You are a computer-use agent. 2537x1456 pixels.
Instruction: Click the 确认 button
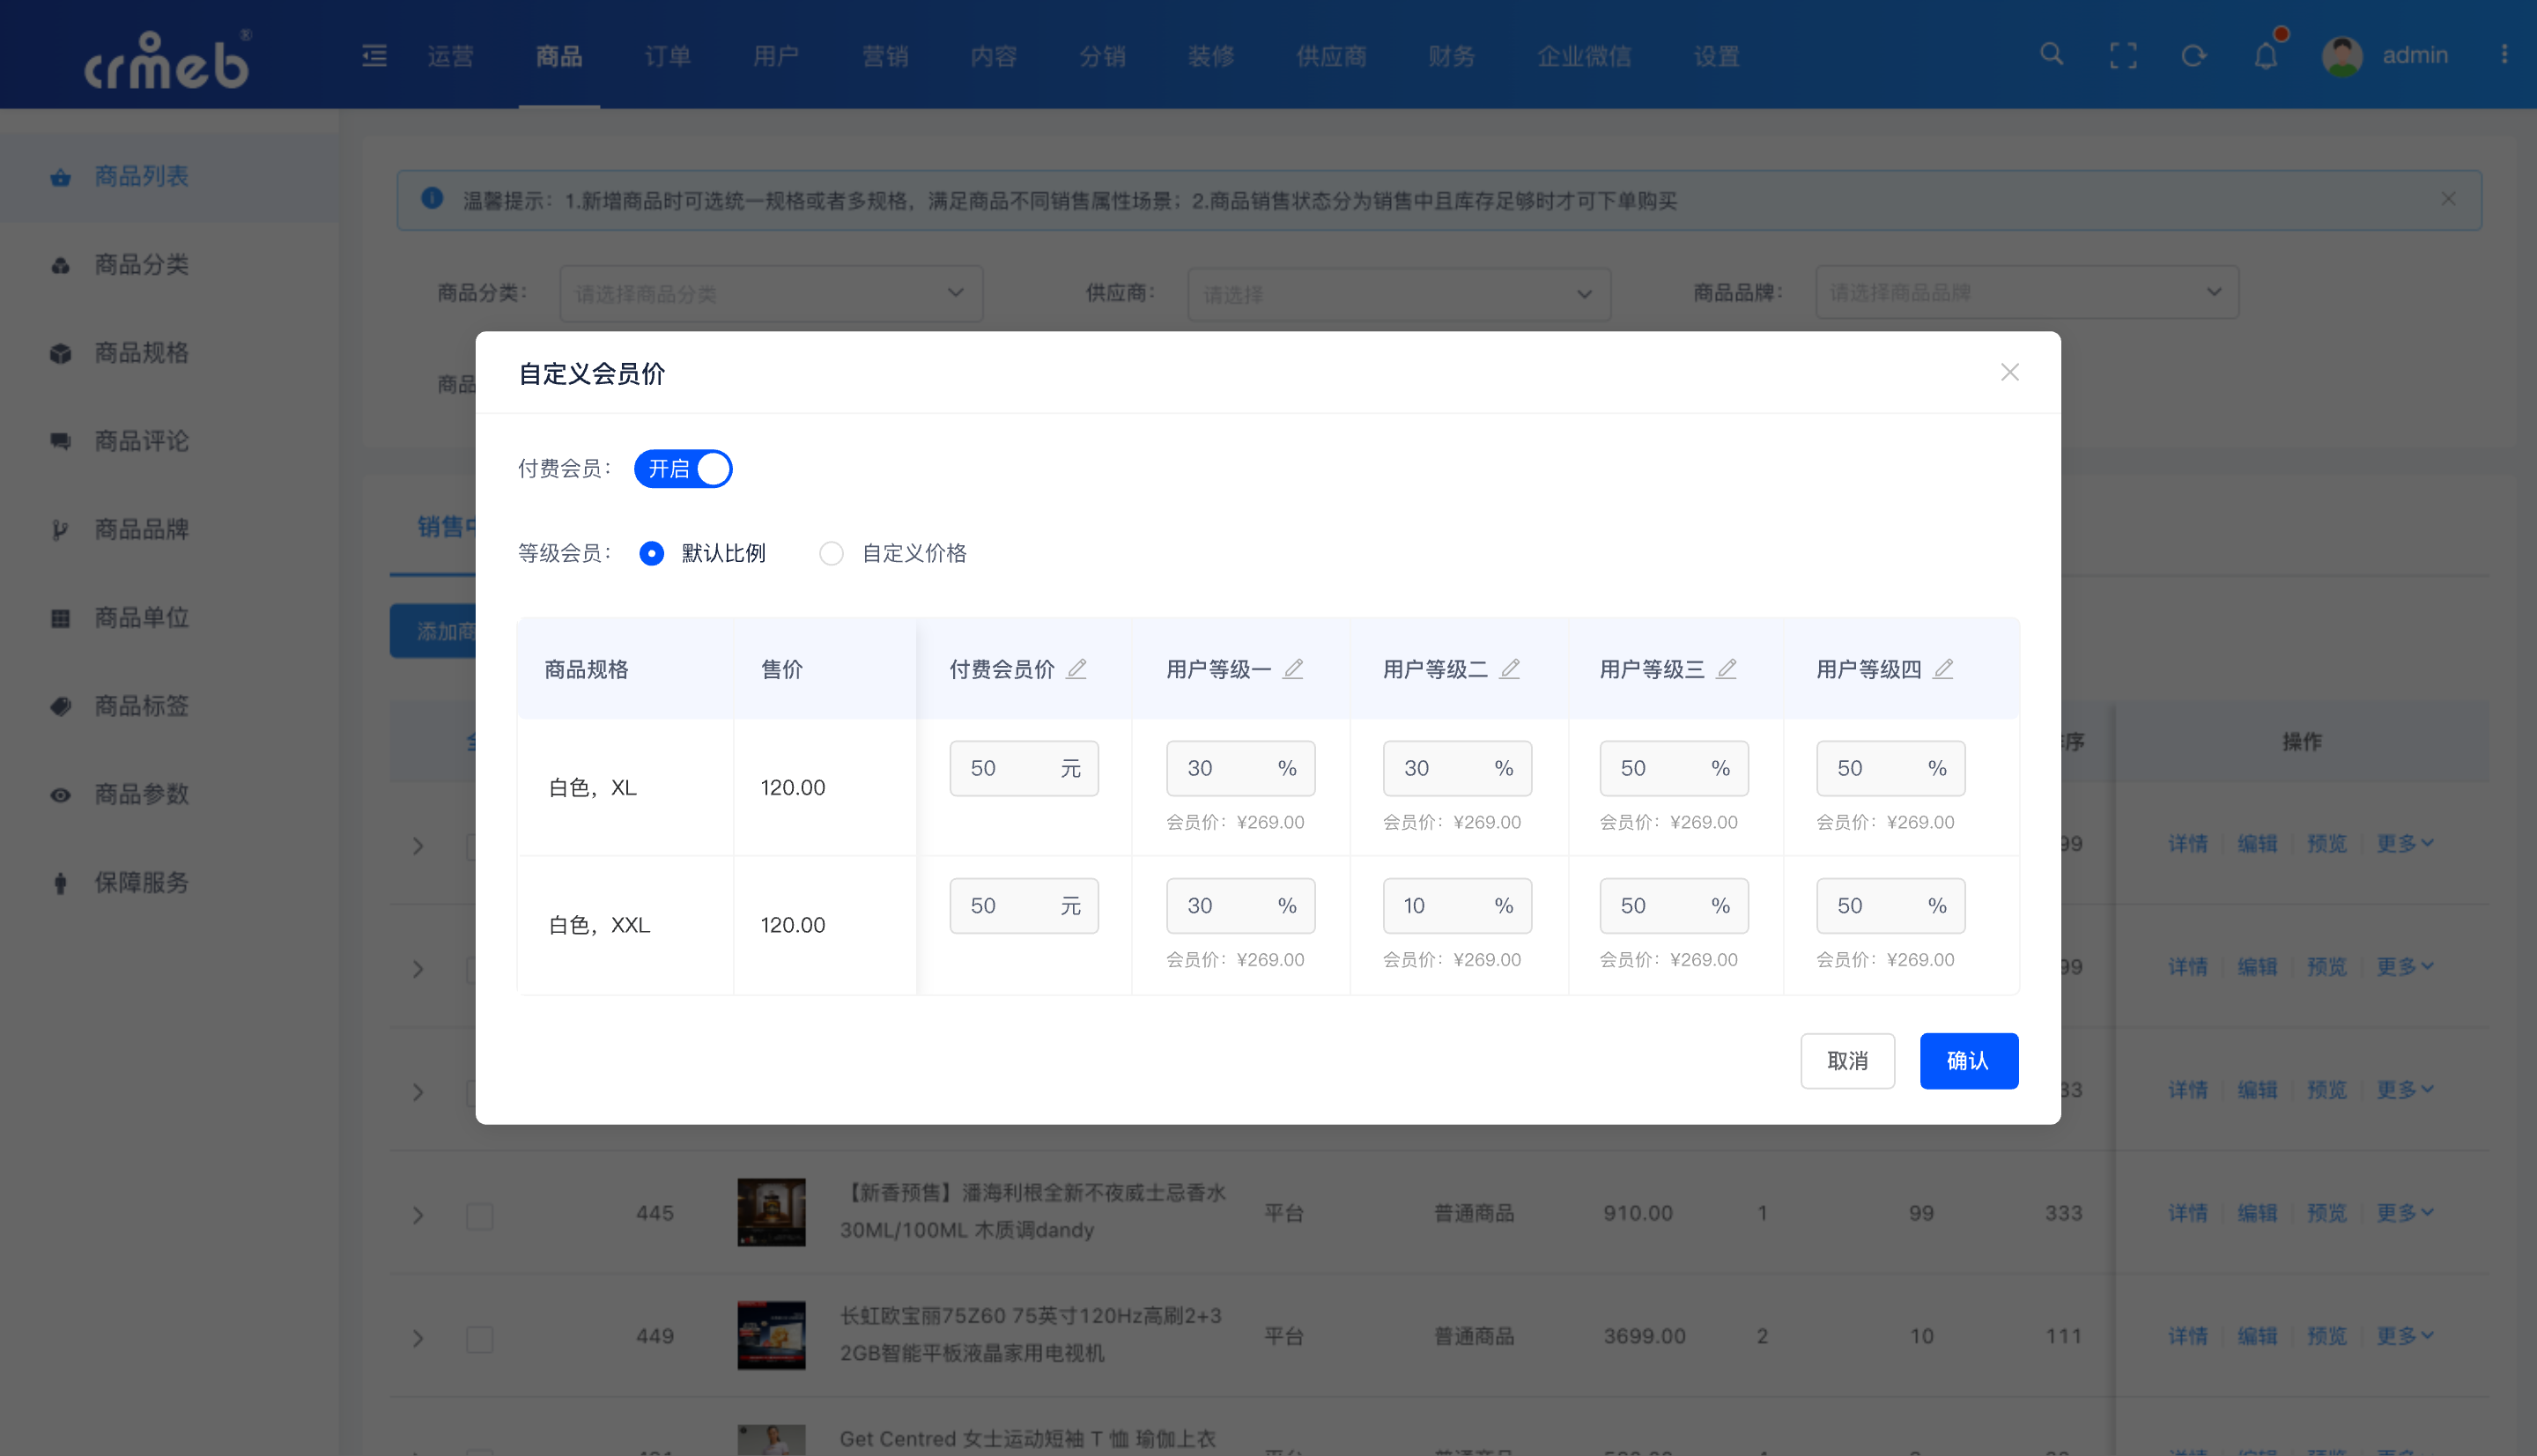[x=1968, y=1060]
